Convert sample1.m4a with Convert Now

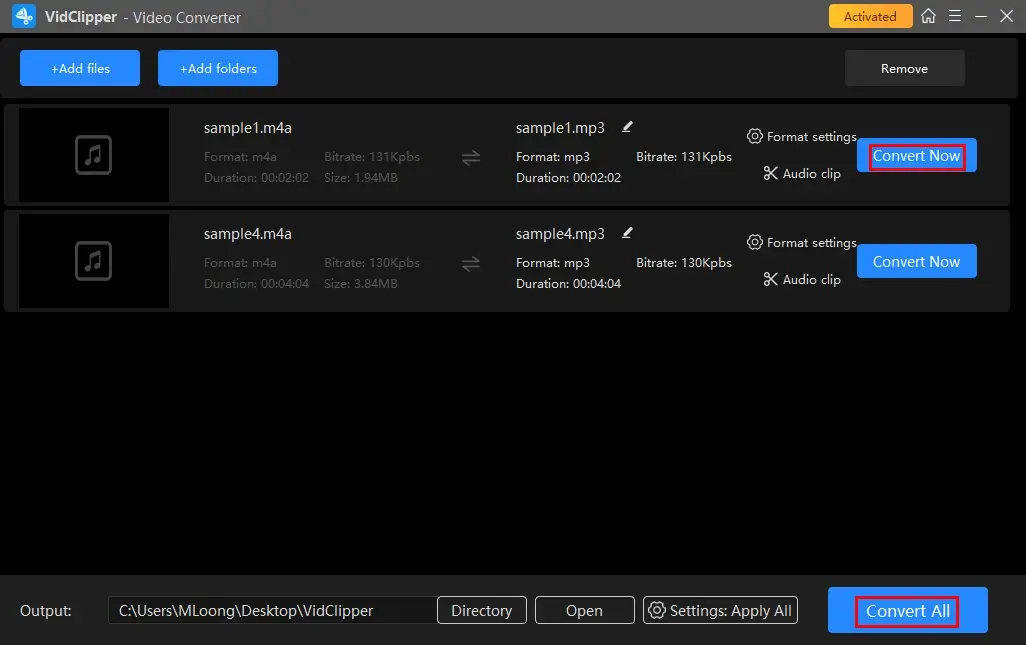pyautogui.click(x=916, y=156)
